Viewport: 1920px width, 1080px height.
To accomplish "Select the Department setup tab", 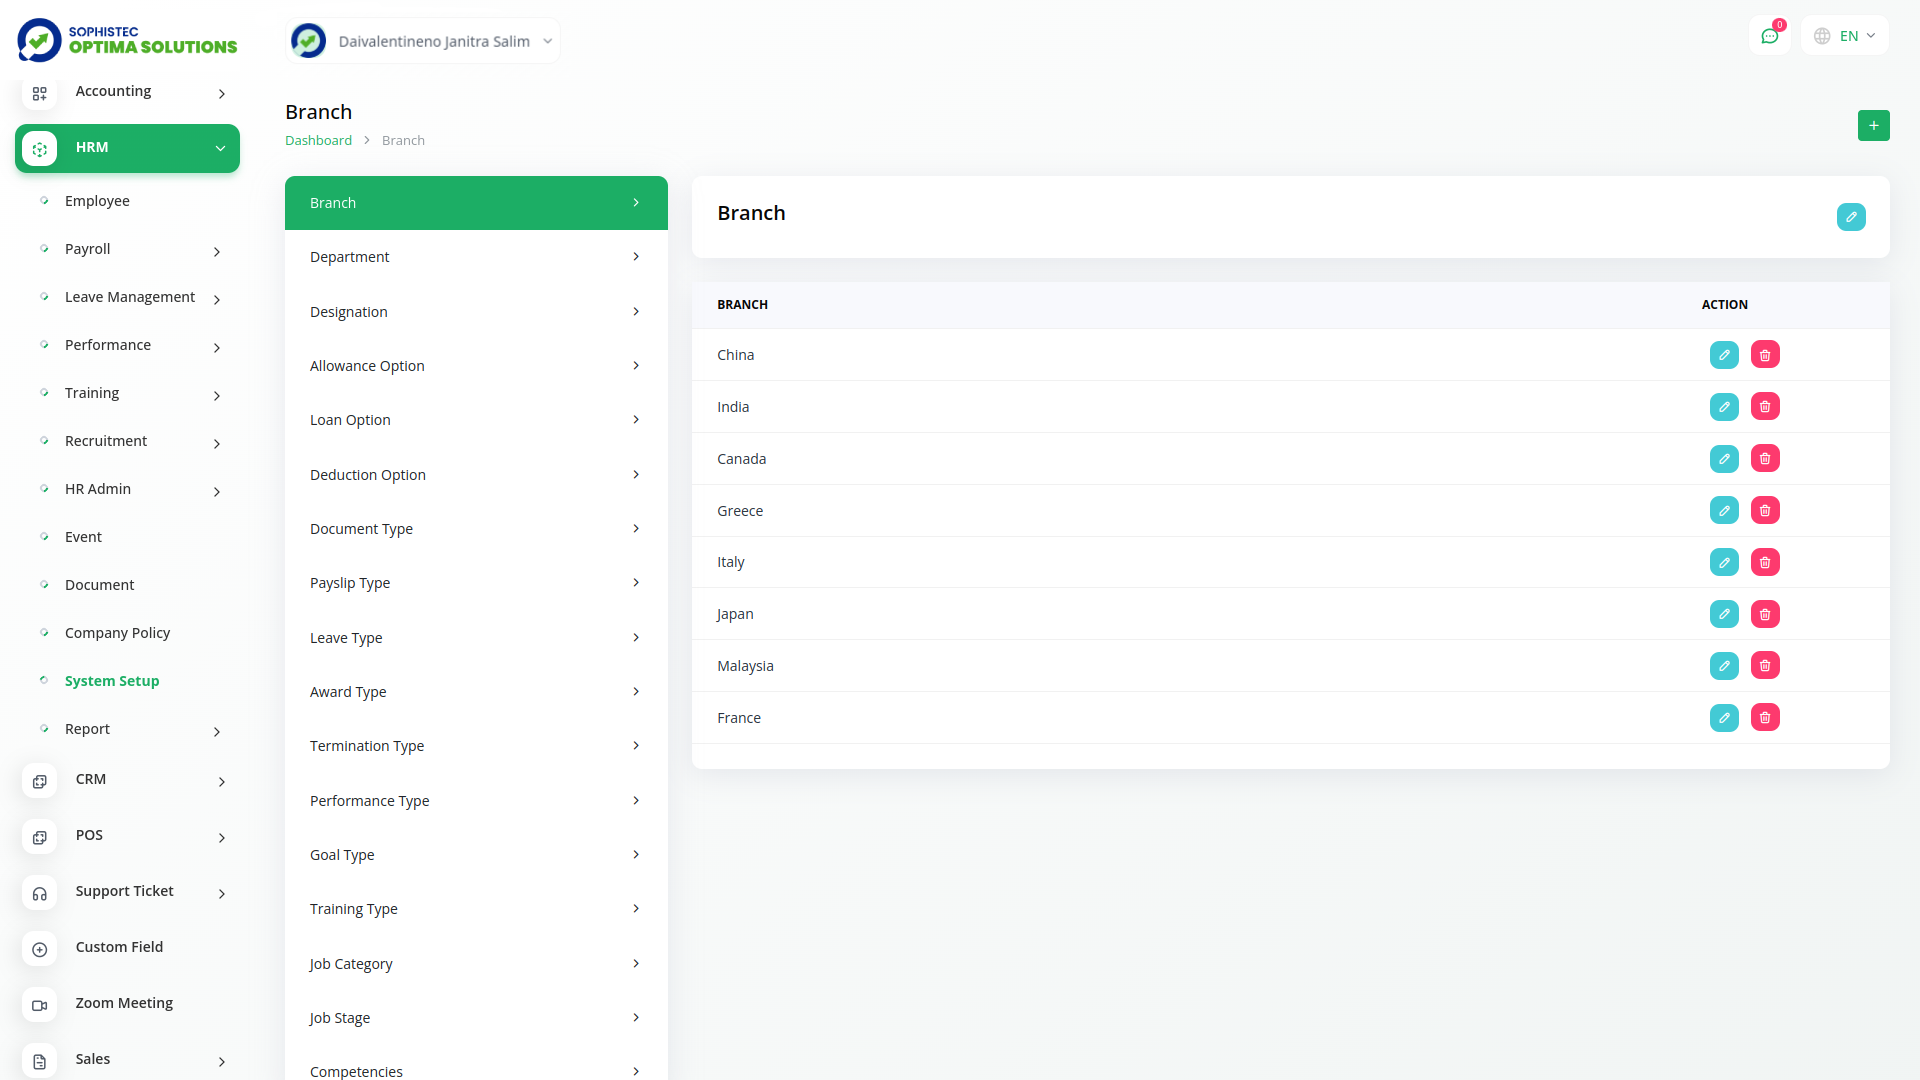I will pos(476,257).
